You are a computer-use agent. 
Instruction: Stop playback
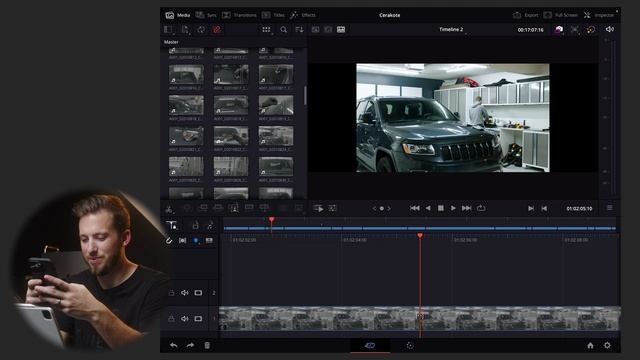[440, 208]
